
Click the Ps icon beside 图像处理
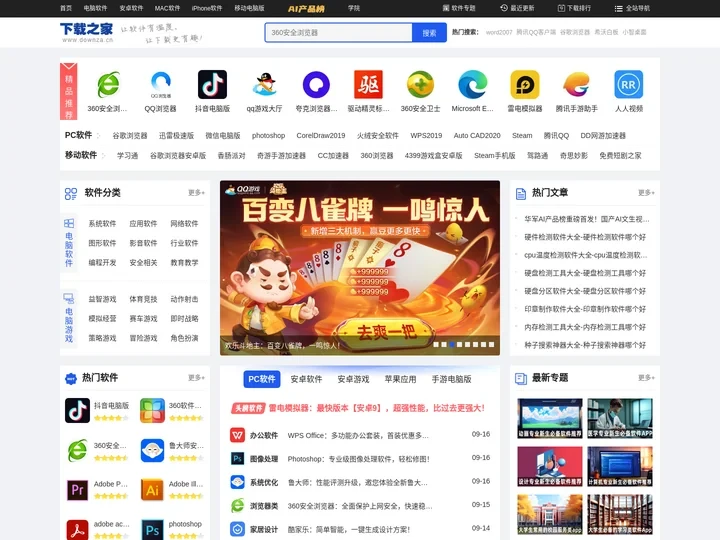[x=237, y=458]
